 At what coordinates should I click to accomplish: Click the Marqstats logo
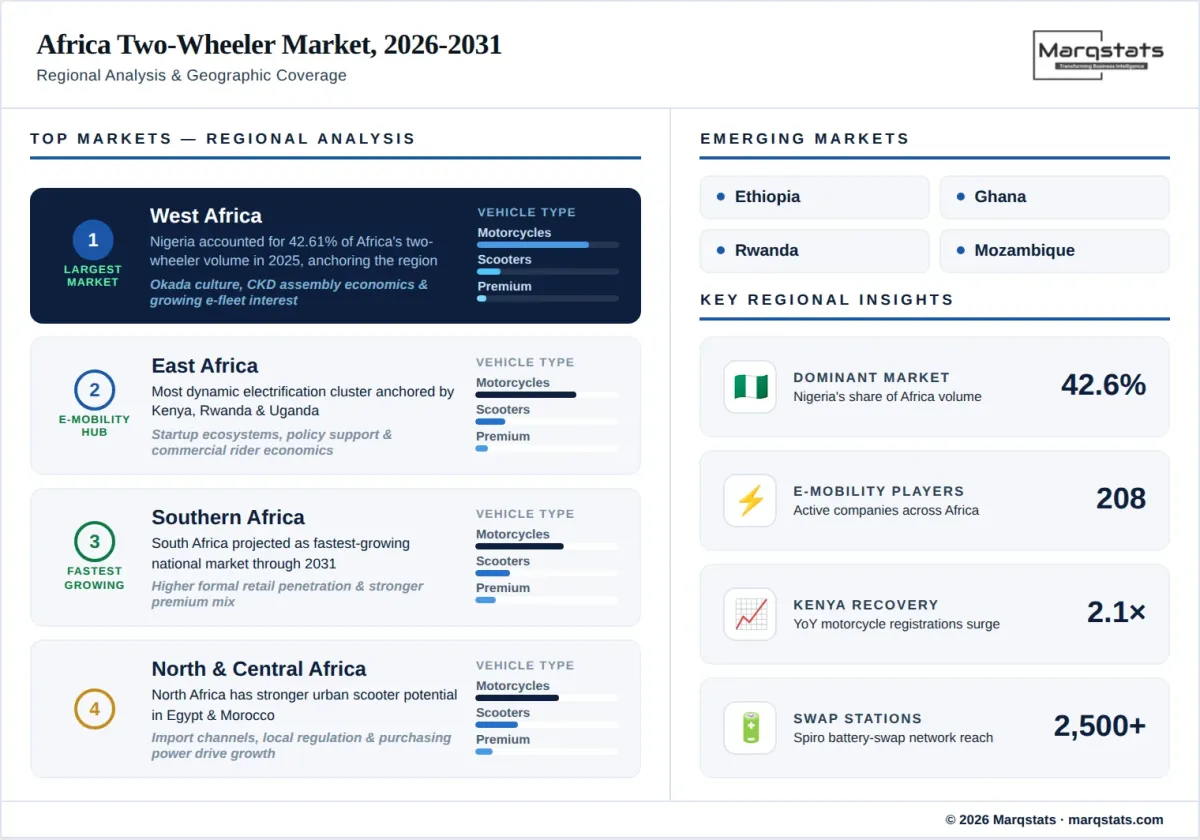(1099, 54)
